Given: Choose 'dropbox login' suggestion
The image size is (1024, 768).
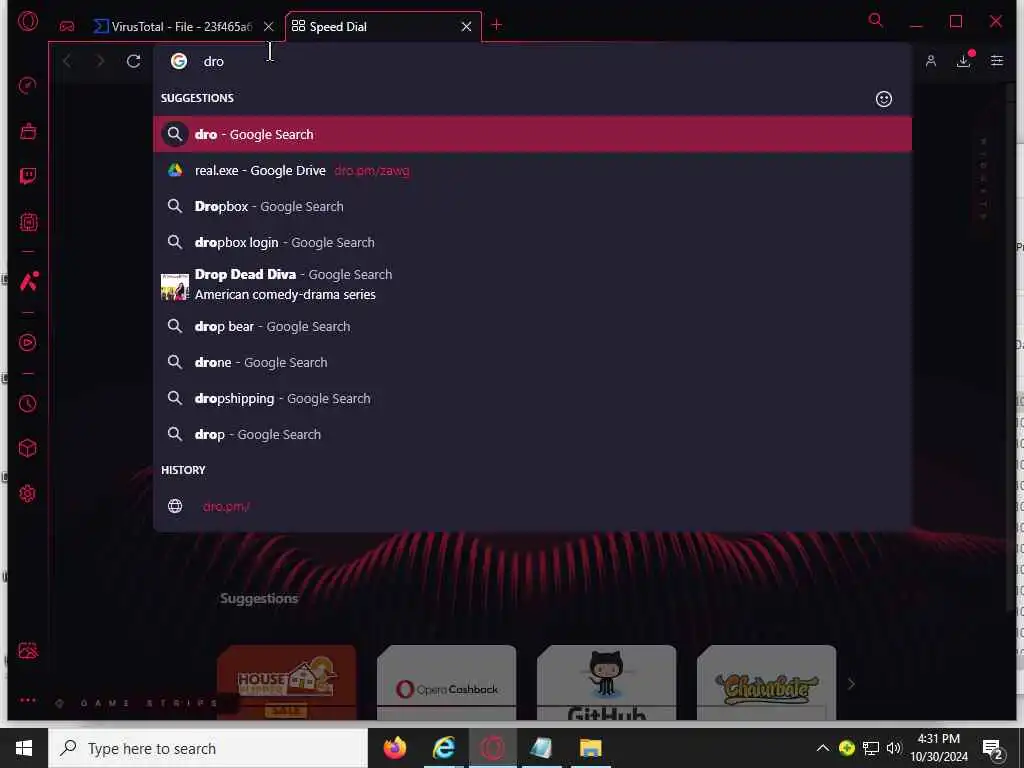Looking at the screenshot, I should pyautogui.click(x=532, y=242).
